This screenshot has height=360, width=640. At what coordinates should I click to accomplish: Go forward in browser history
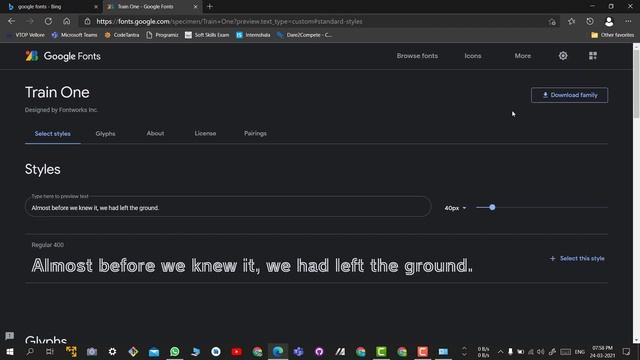click(30, 21)
